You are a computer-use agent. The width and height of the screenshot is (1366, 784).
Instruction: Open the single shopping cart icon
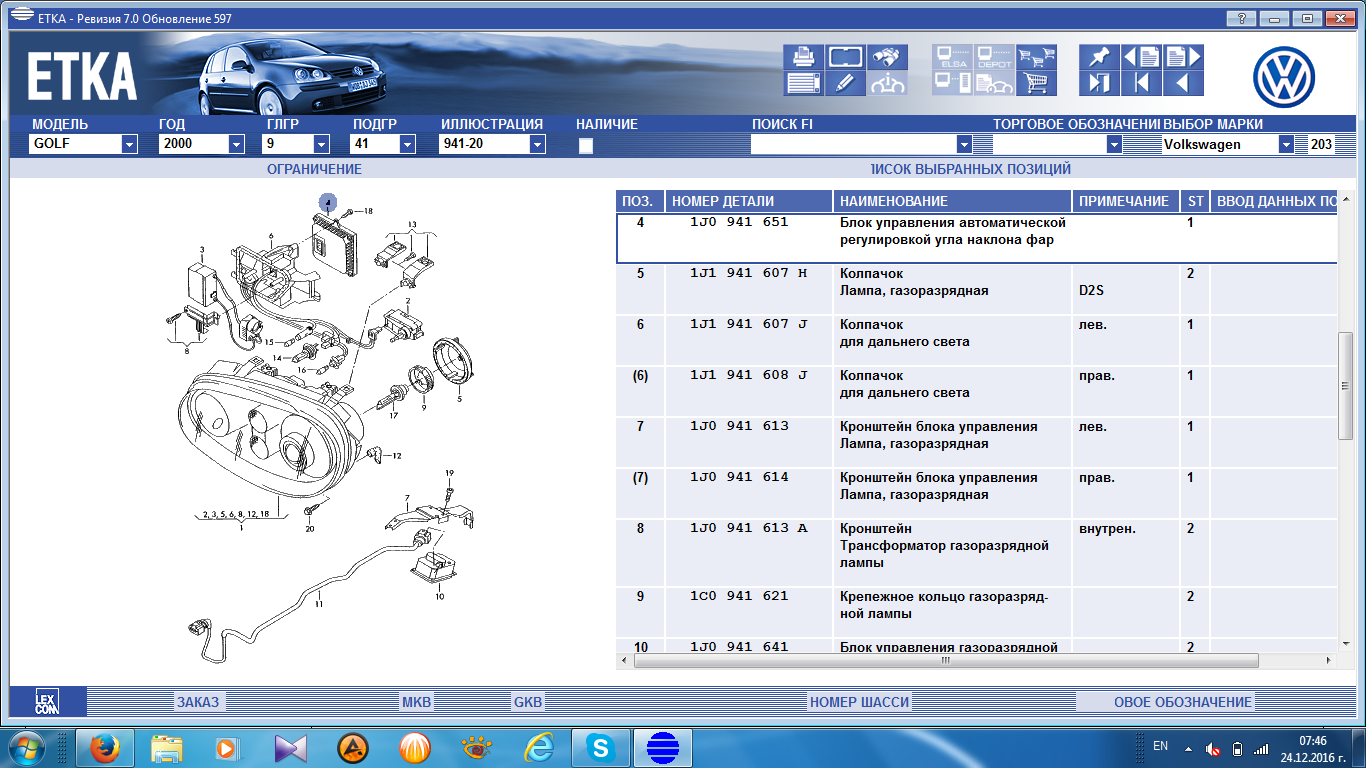click(x=1037, y=83)
